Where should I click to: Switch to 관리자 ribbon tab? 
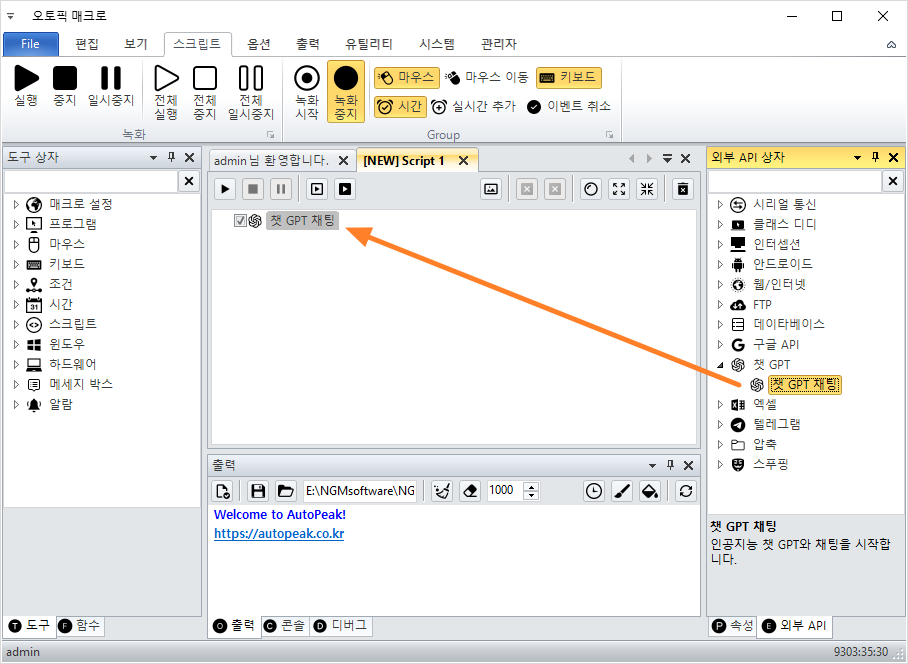pyautogui.click(x=499, y=44)
